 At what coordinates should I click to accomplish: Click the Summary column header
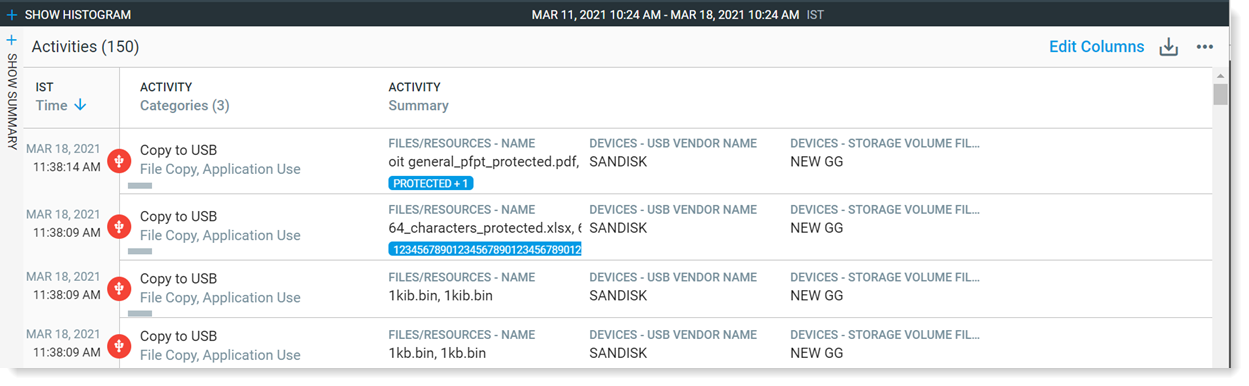pos(418,105)
